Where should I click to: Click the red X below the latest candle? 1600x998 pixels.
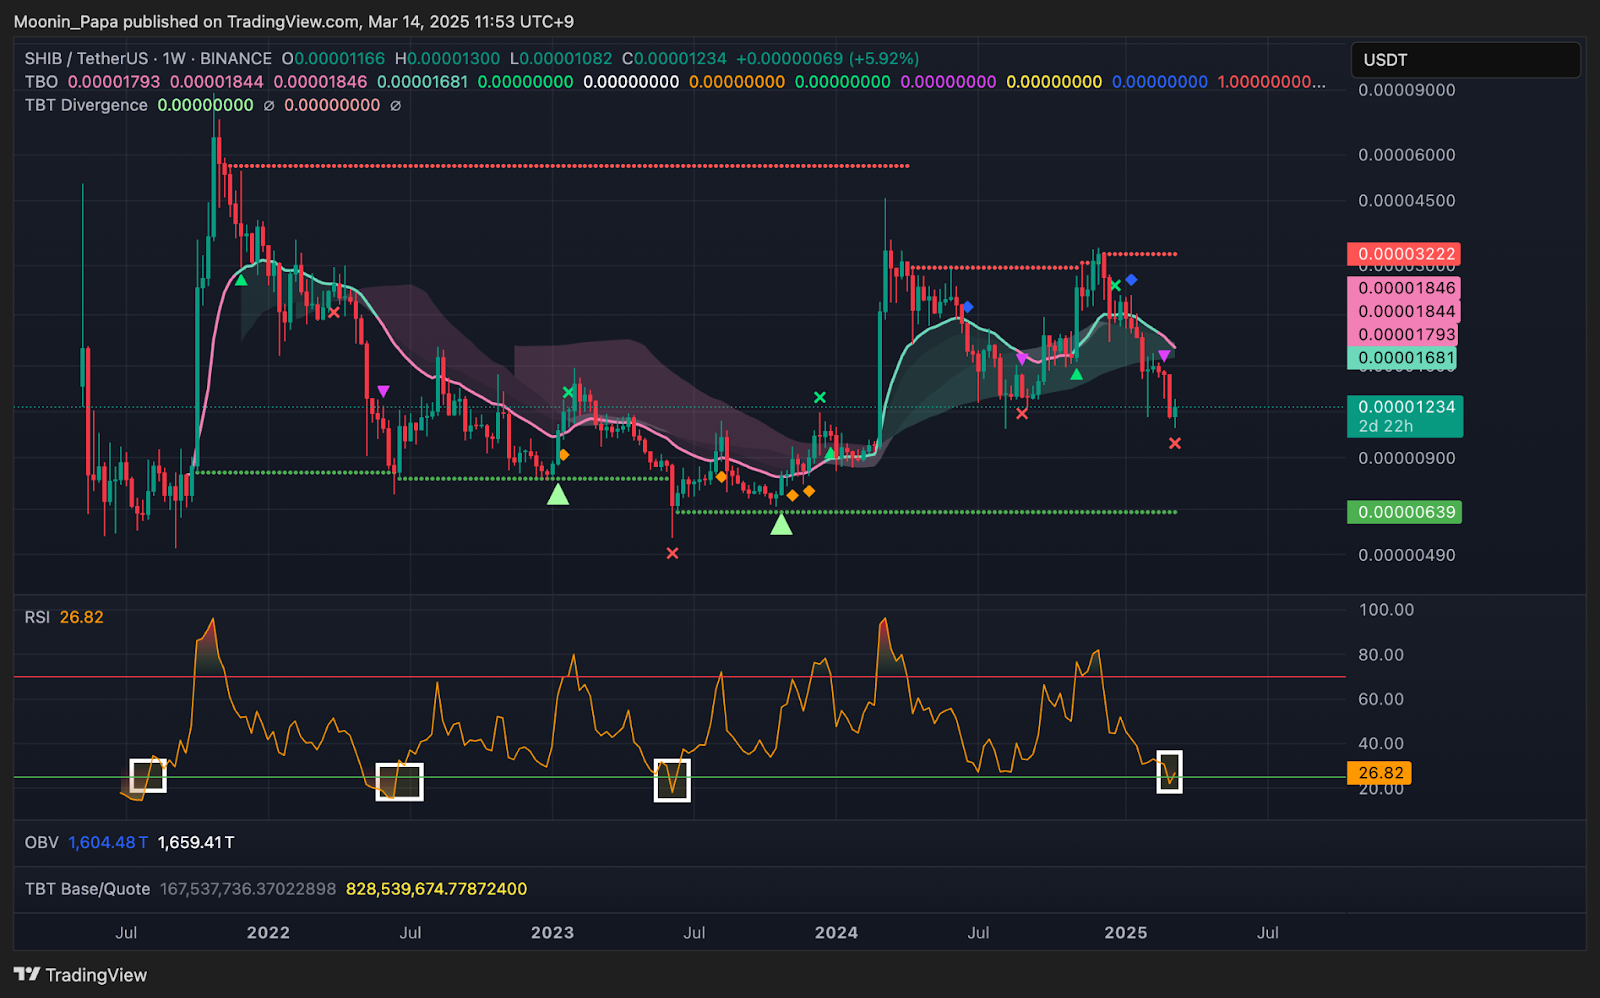pos(1175,443)
